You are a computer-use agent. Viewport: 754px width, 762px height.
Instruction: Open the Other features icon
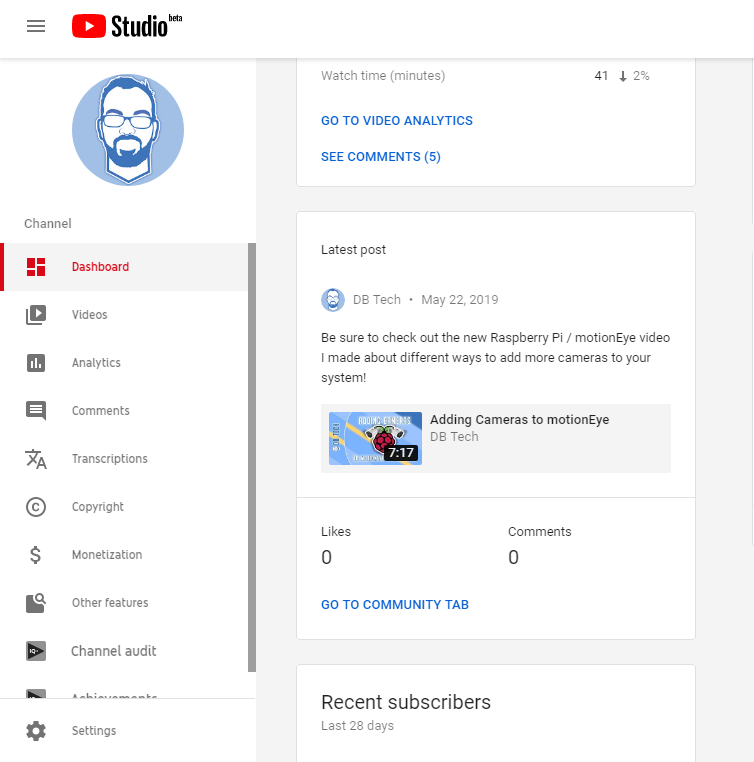pyautogui.click(x=36, y=603)
